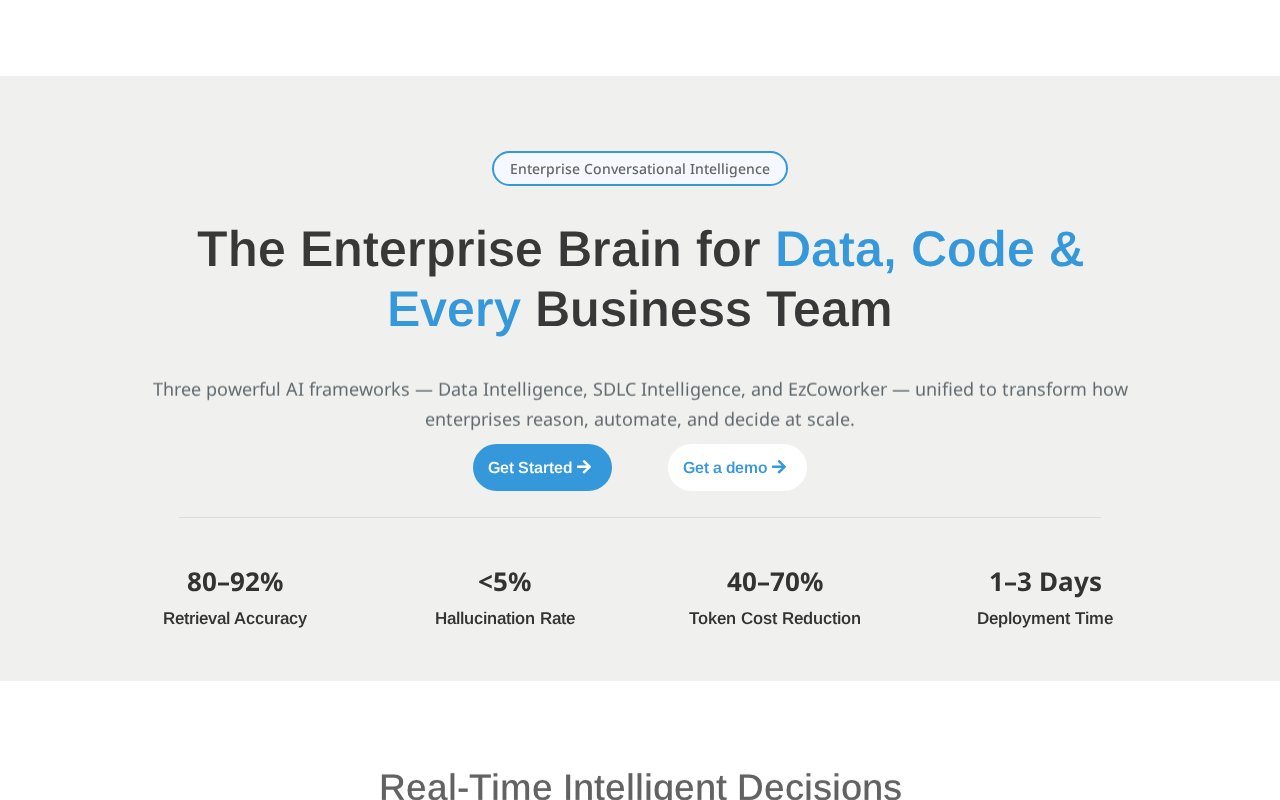Select the Token Cost Reduction label
The width and height of the screenshot is (1280, 800).
(x=775, y=619)
